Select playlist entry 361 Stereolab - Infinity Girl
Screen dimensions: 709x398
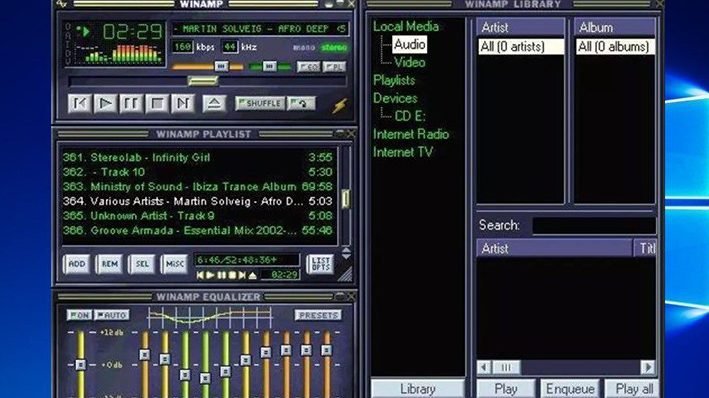click(x=198, y=157)
